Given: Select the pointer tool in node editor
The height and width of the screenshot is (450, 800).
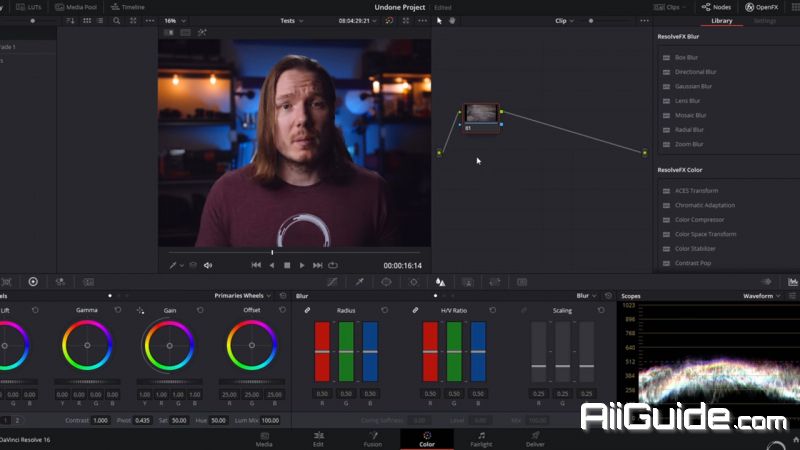Looking at the screenshot, I should tap(439, 21).
